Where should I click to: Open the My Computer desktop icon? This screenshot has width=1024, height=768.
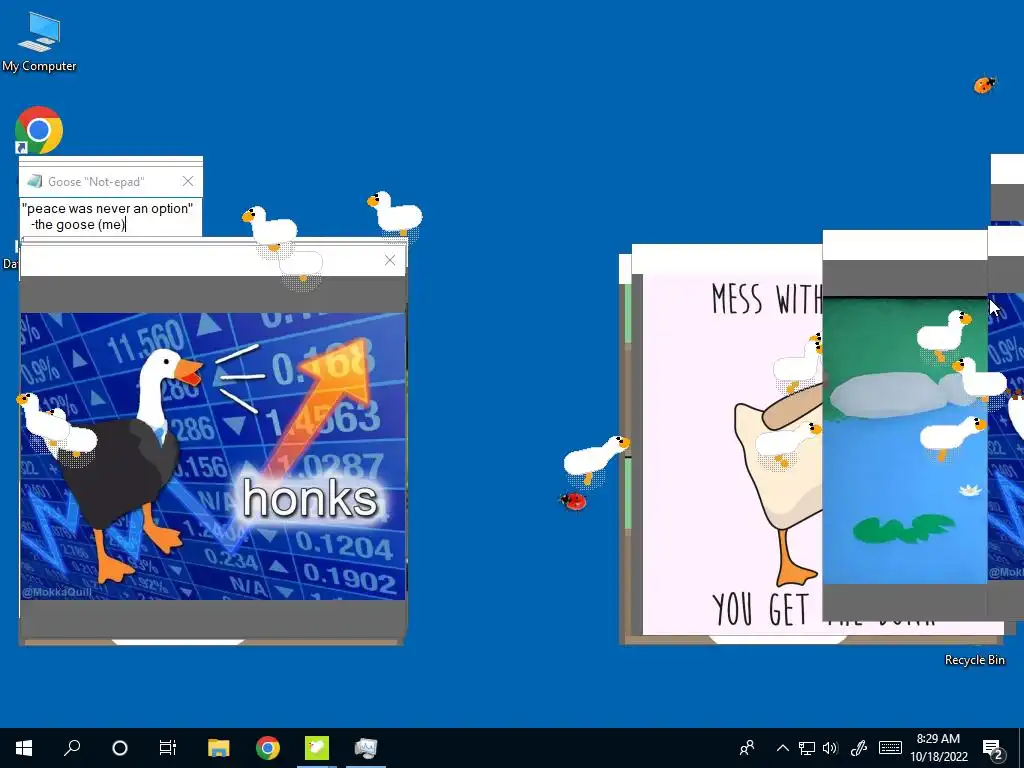tap(39, 41)
